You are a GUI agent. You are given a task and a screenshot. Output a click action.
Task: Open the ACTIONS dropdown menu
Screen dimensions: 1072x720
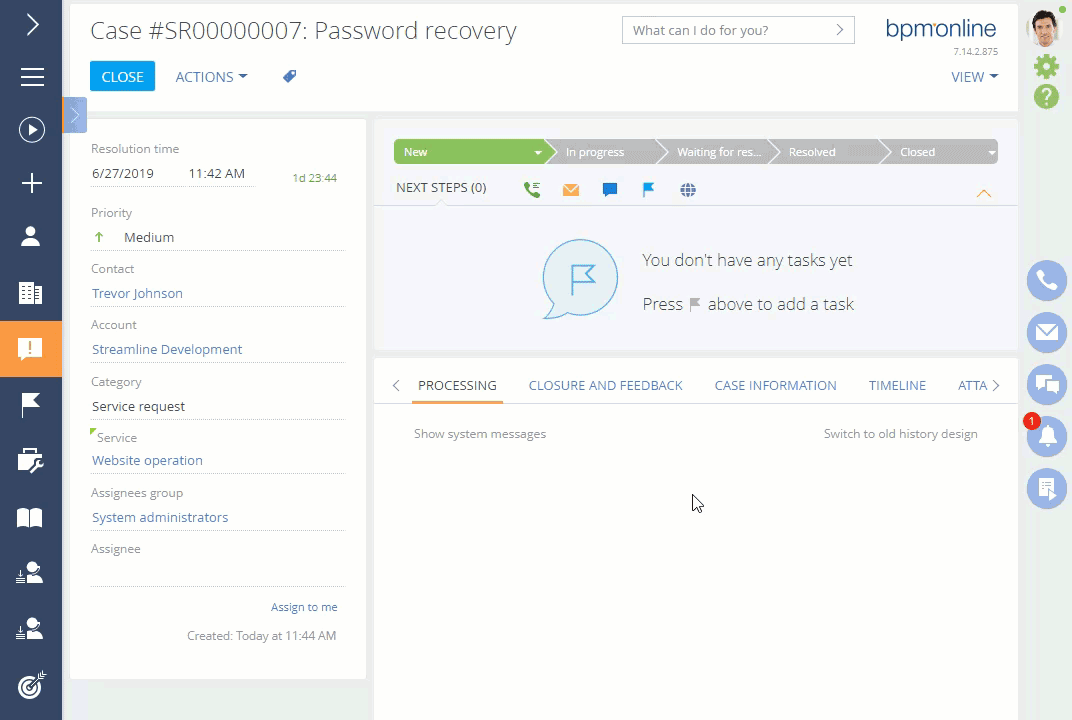point(211,77)
